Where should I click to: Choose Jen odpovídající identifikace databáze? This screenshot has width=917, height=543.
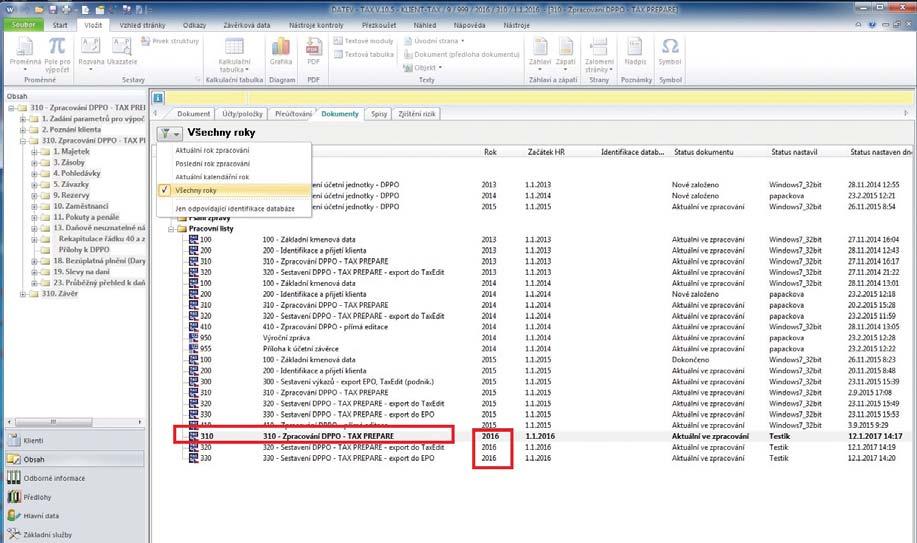(235, 209)
